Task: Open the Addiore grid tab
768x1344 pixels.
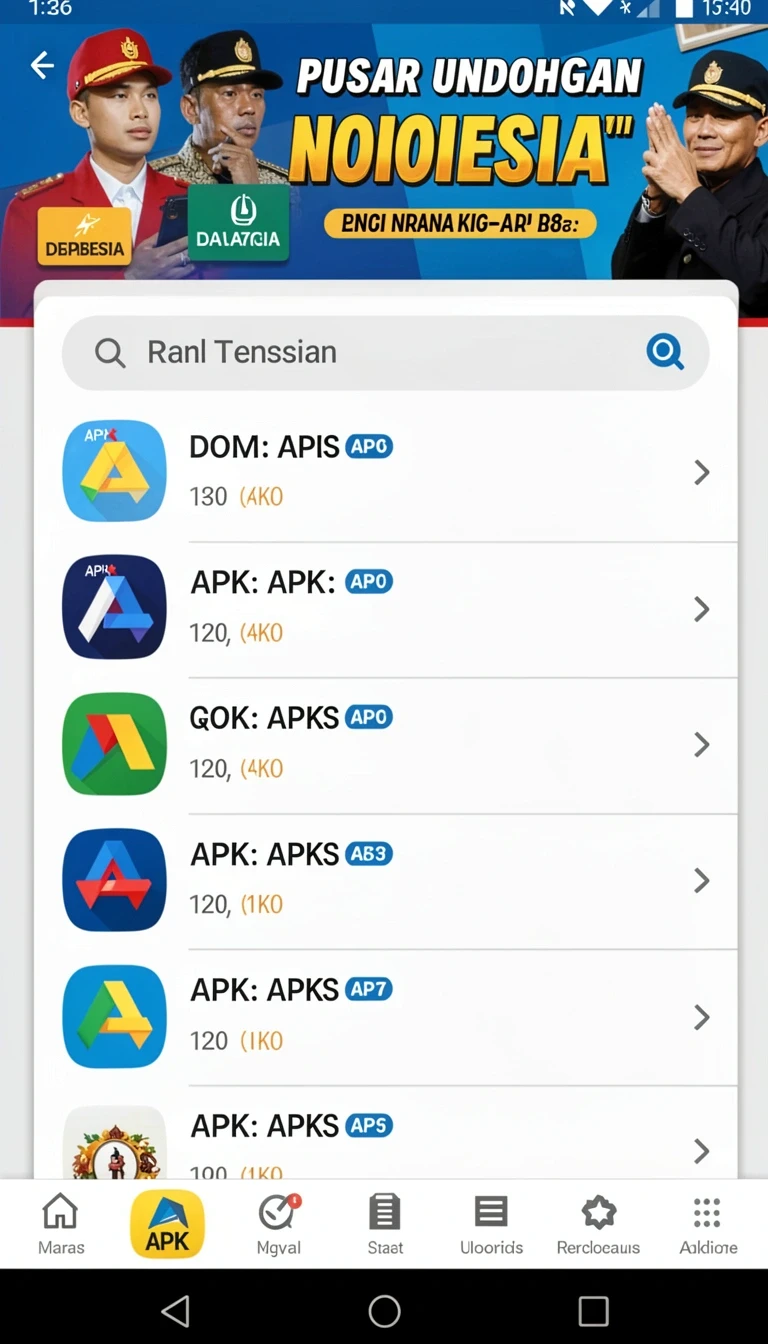Action: click(x=708, y=1224)
